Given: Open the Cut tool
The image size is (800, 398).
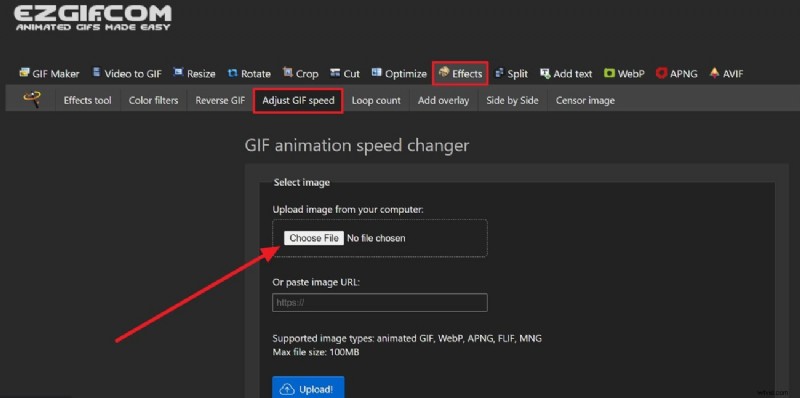Looking at the screenshot, I should (x=345, y=73).
